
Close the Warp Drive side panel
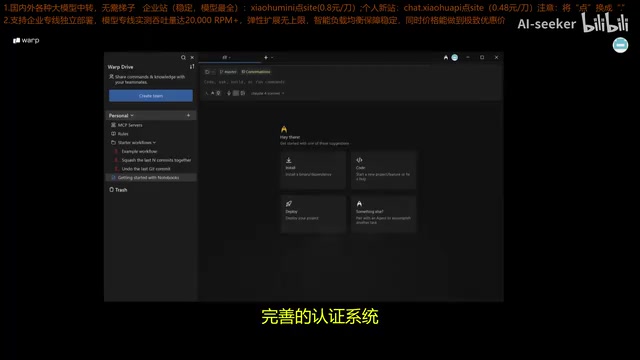pyautogui.click(x=192, y=58)
